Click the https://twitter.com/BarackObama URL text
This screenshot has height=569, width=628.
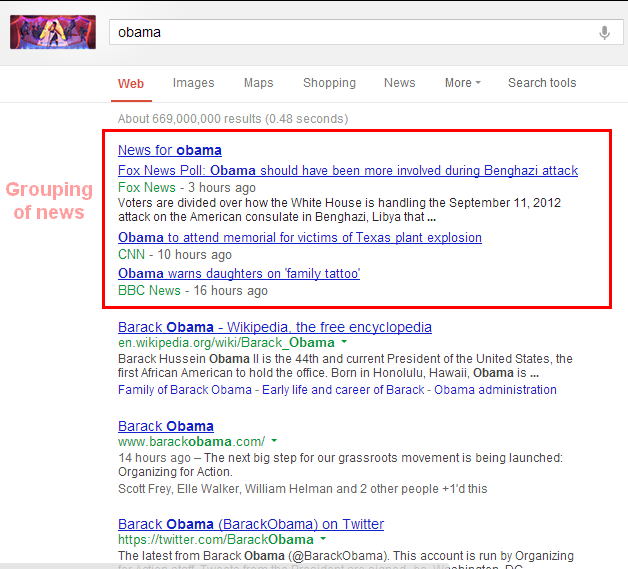(215, 540)
